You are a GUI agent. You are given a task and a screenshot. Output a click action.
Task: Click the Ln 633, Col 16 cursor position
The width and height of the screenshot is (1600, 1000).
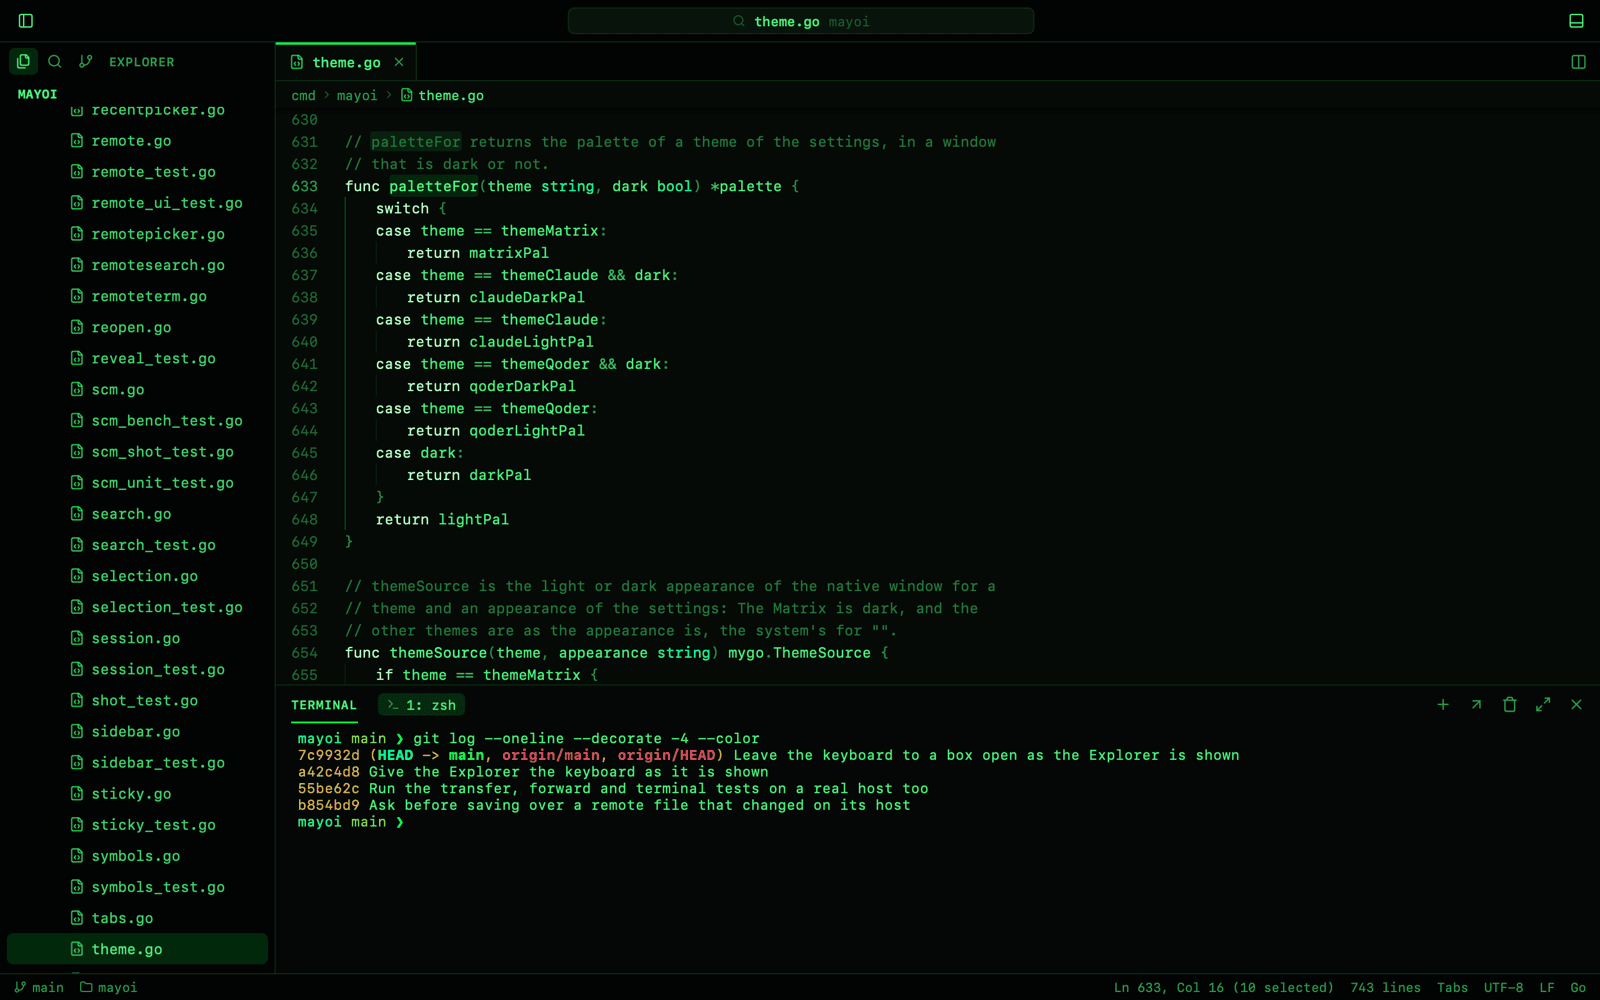1224,987
